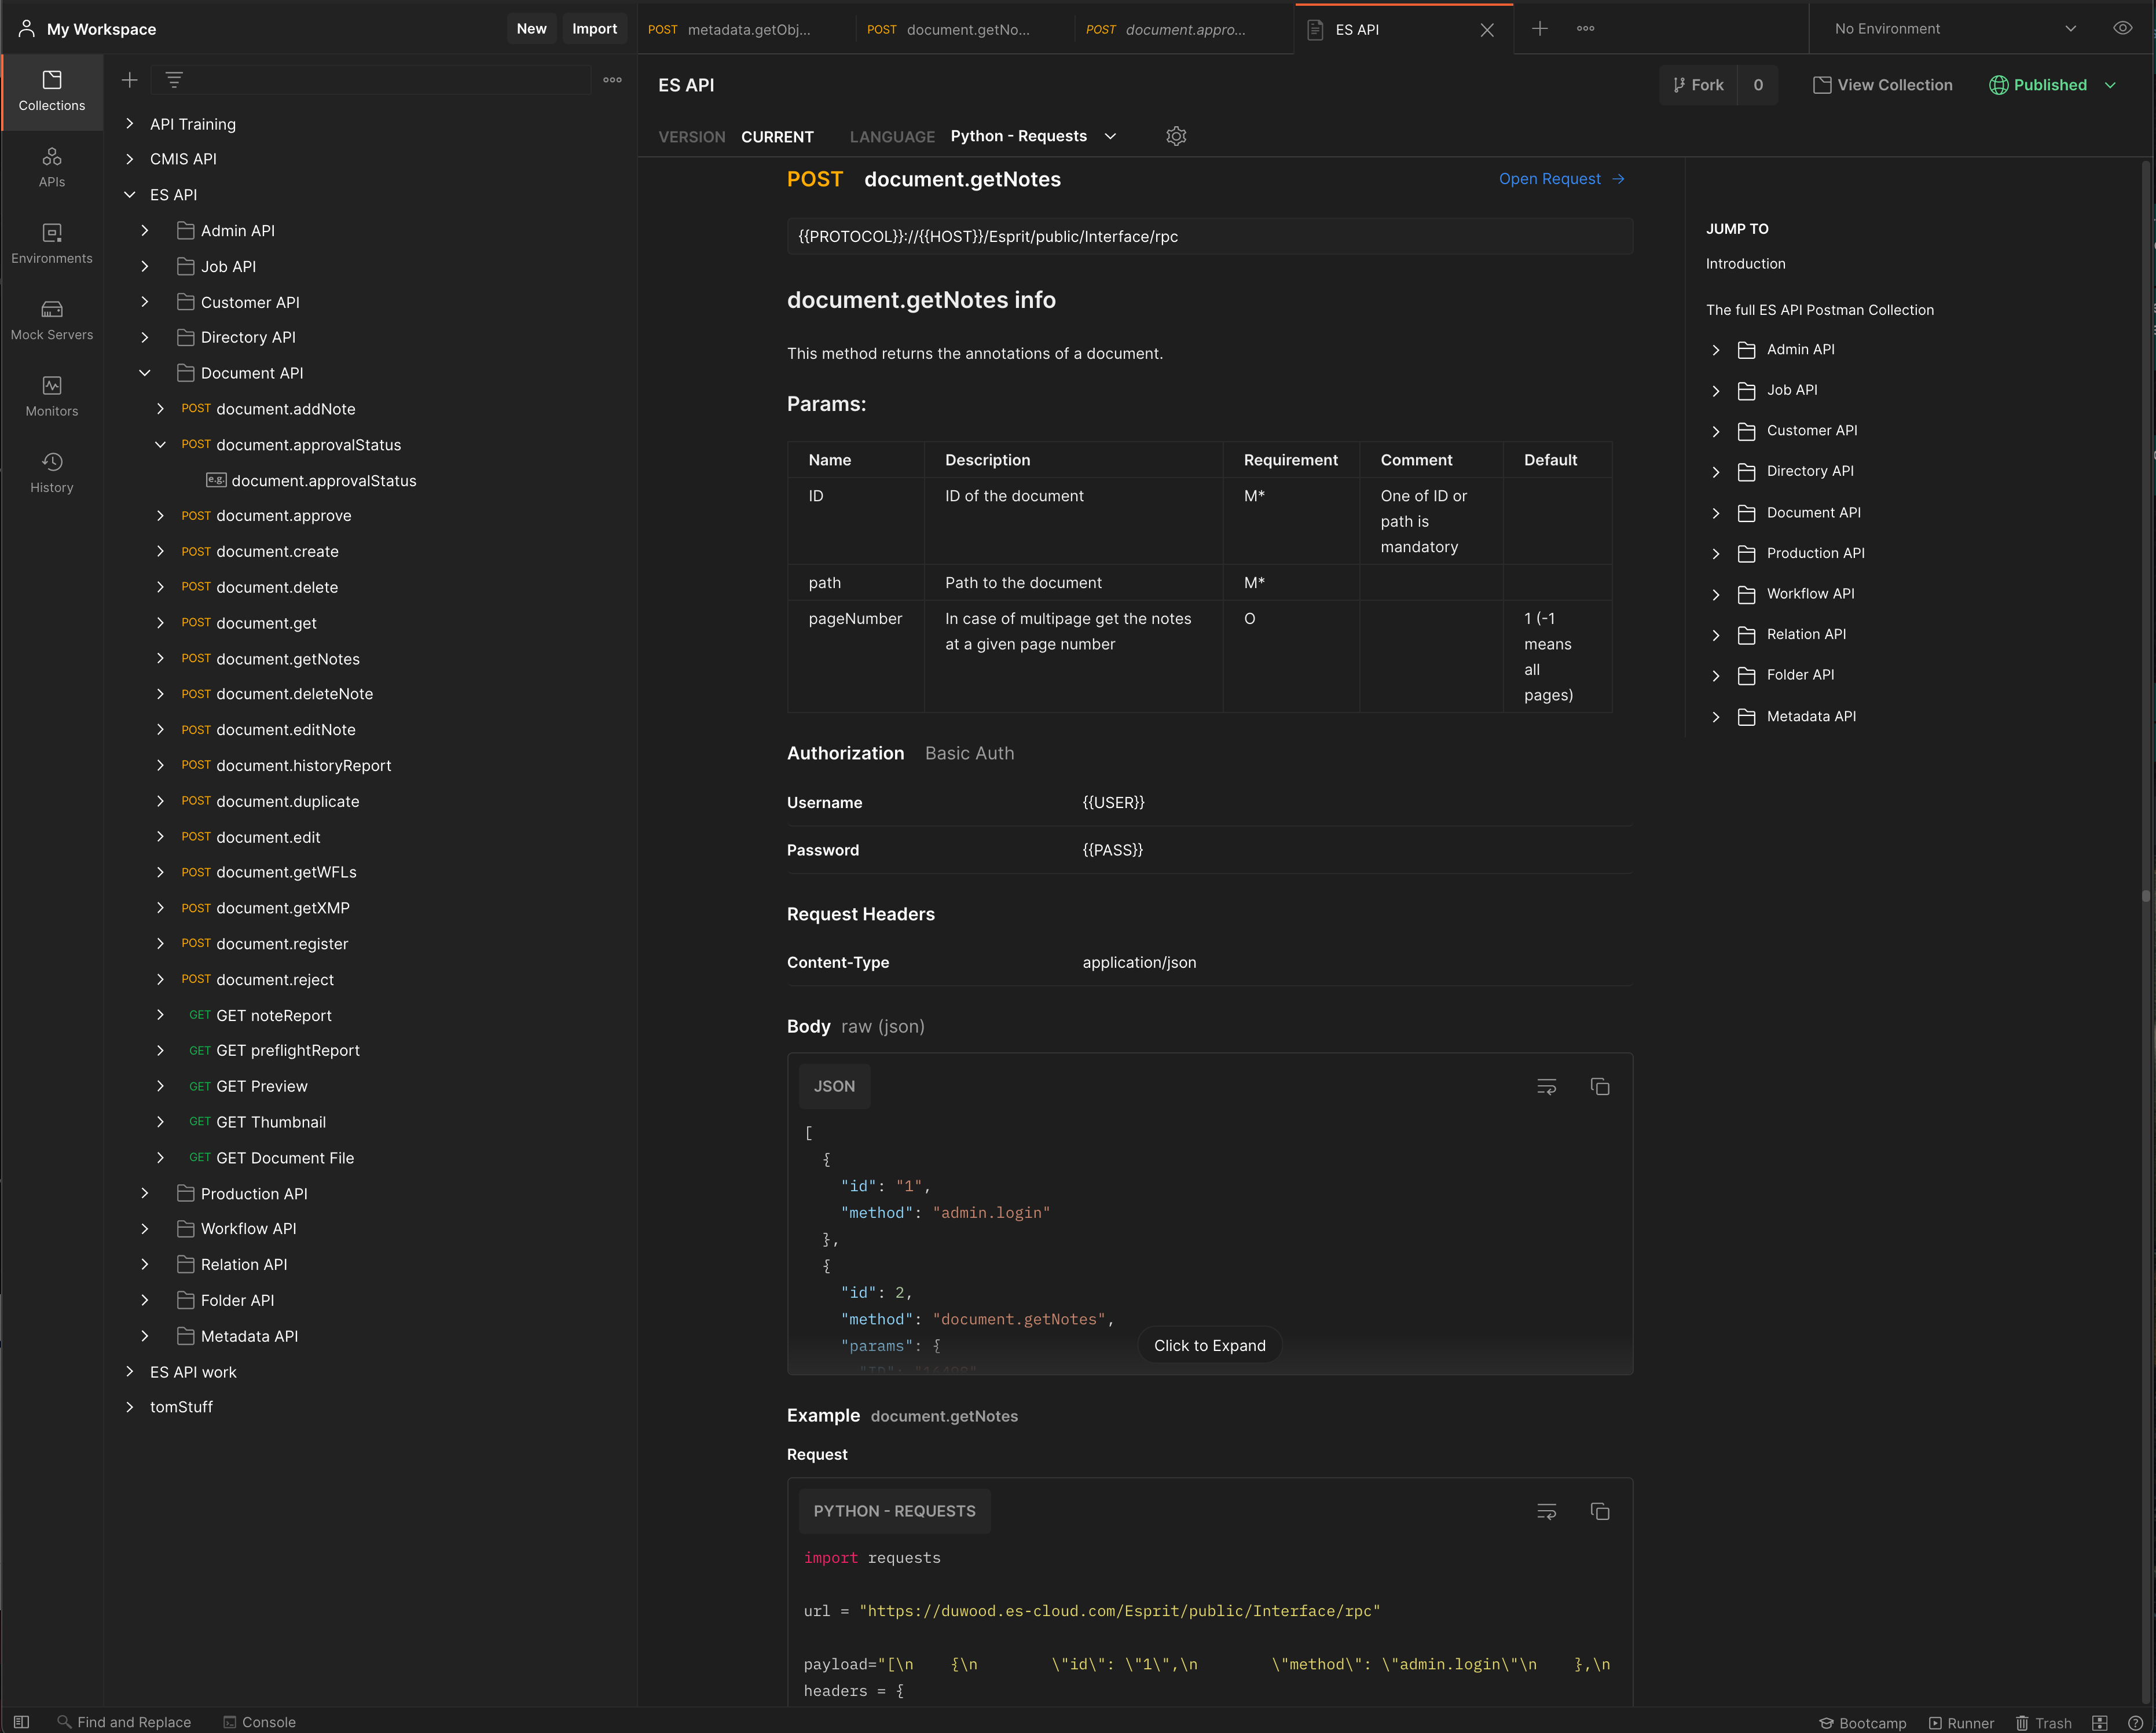Image resolution: width=2156 pixels, height=1733 pixels.
Task: Fork the ES API collection
Action: tap(1698, 85)
